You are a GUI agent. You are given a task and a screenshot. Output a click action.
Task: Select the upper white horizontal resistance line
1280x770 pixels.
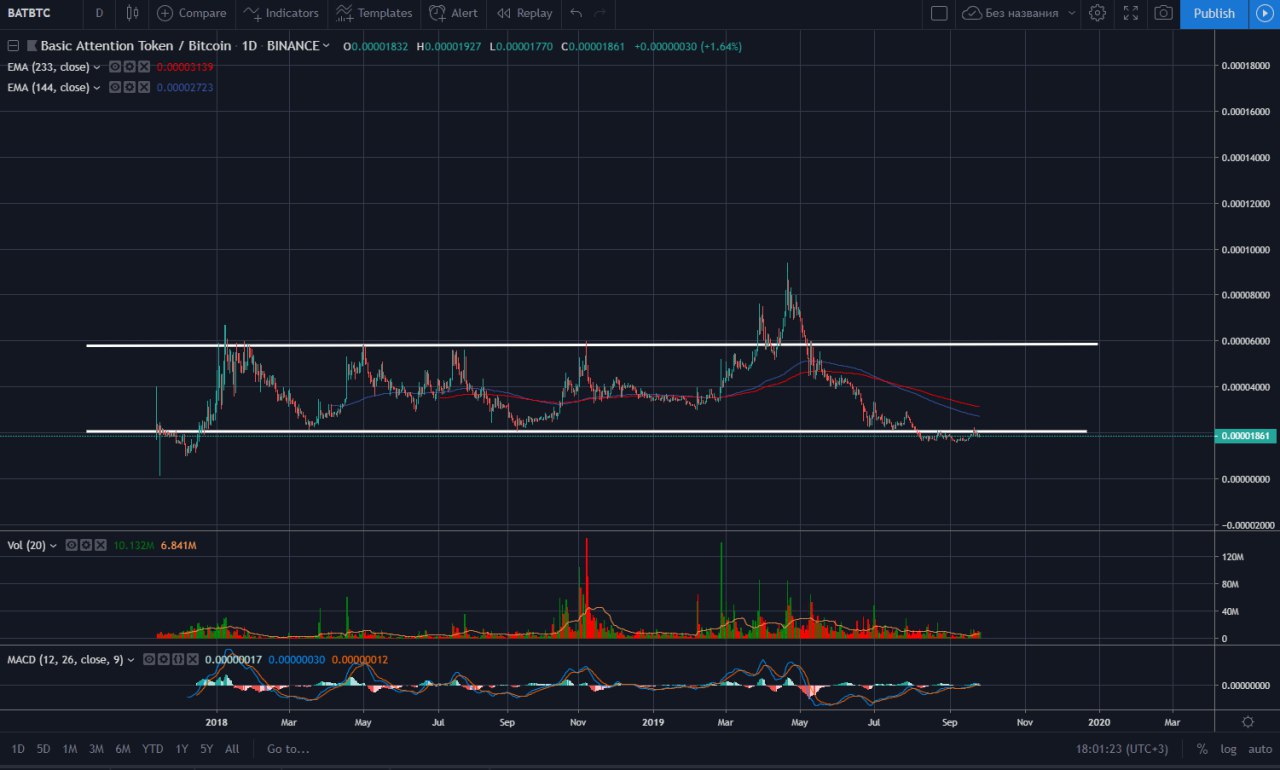point(592,345)
